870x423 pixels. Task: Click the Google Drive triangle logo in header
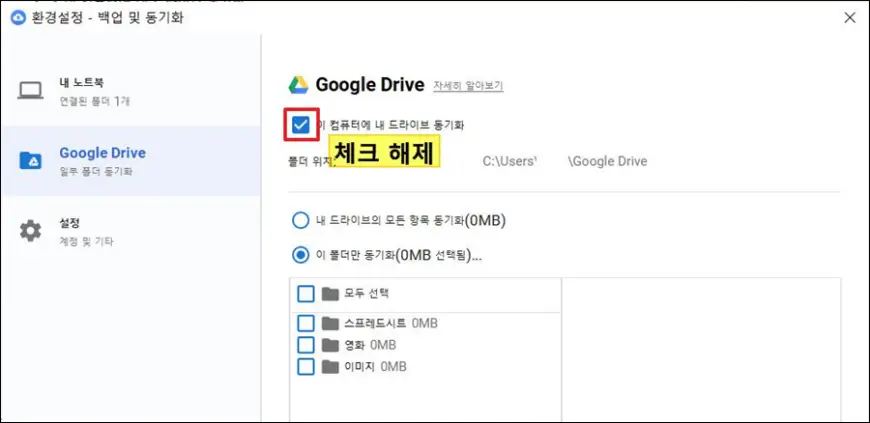click(298, 85)
